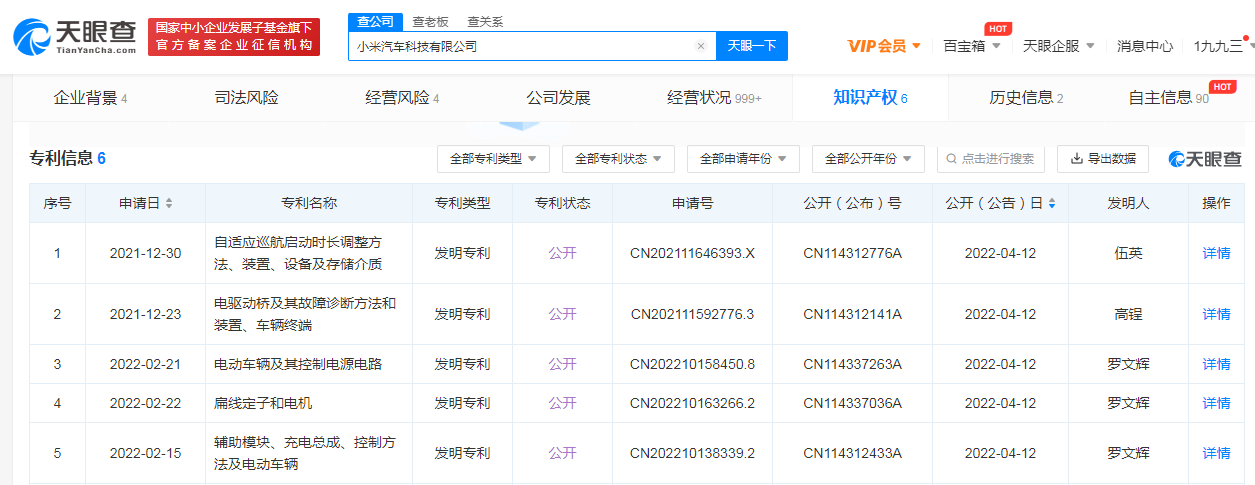Open the 全部专利状态 dropdown
Screen dimensions: 1255x485
click(x=618, y=159)
